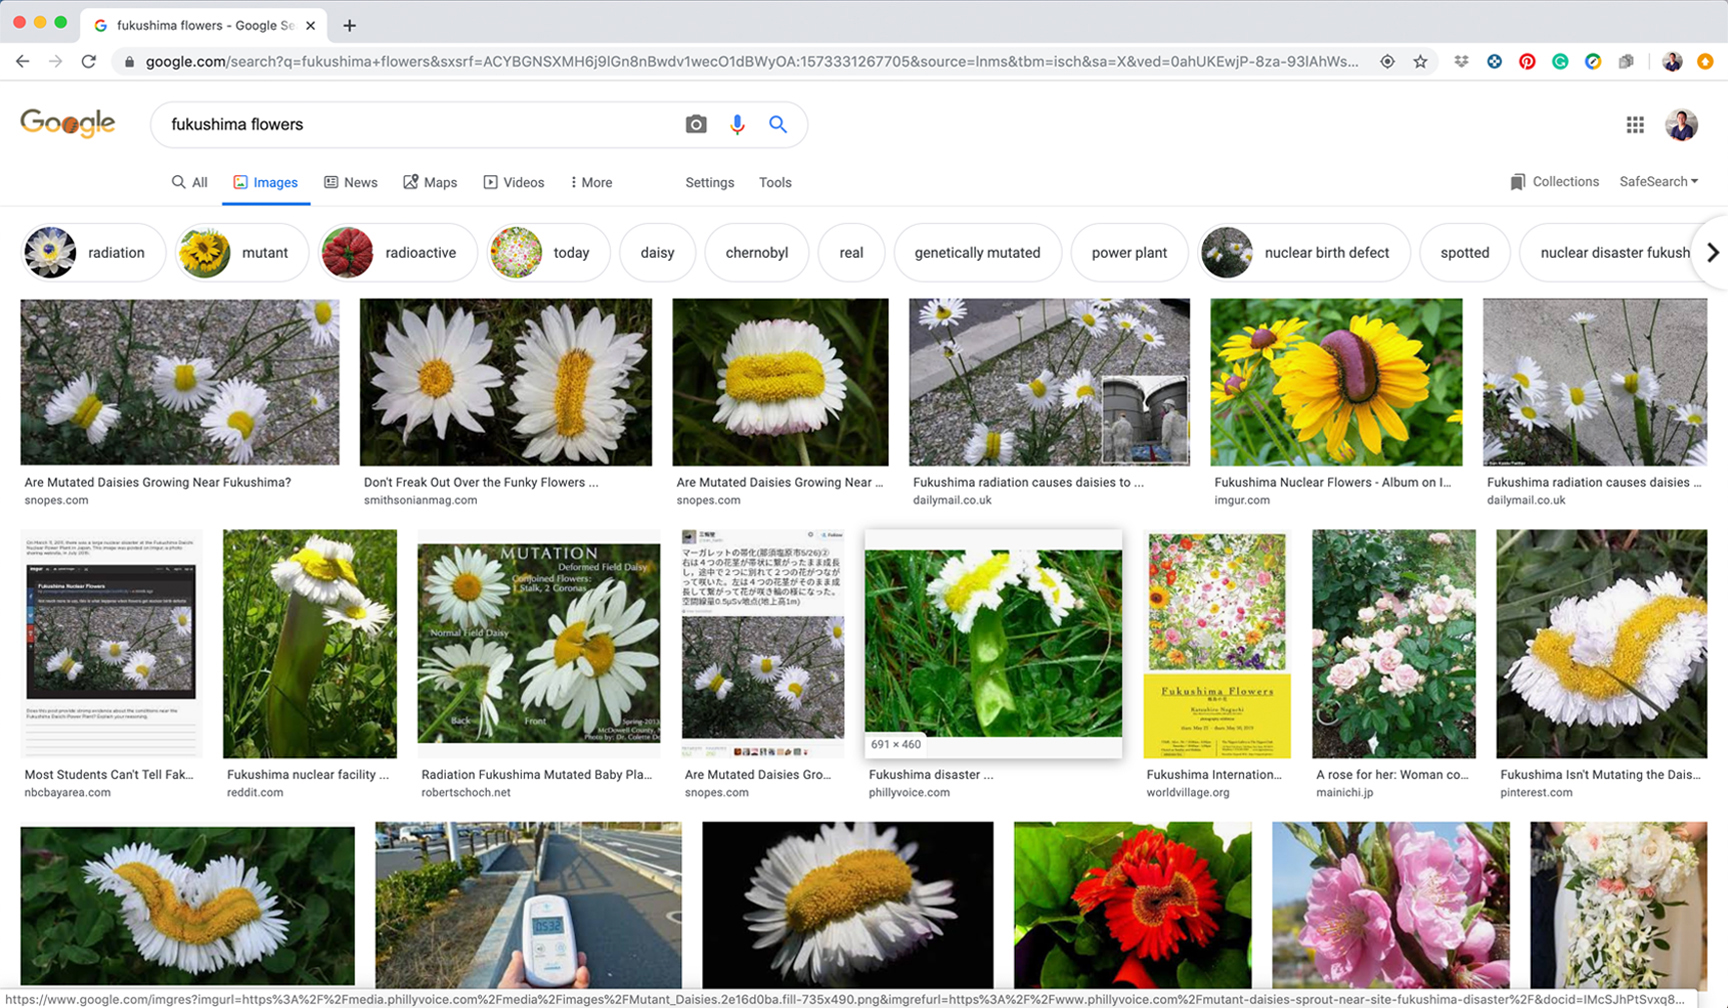Viewport: 1728px width, 1008px height.
Task: Open search Tools
Action: (775, 182)
